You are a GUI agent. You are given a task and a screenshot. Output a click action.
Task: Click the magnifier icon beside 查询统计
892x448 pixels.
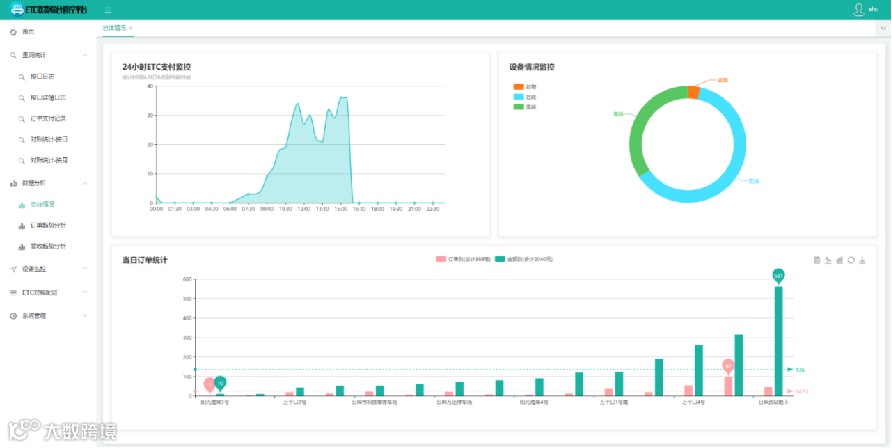click(14, 55)
